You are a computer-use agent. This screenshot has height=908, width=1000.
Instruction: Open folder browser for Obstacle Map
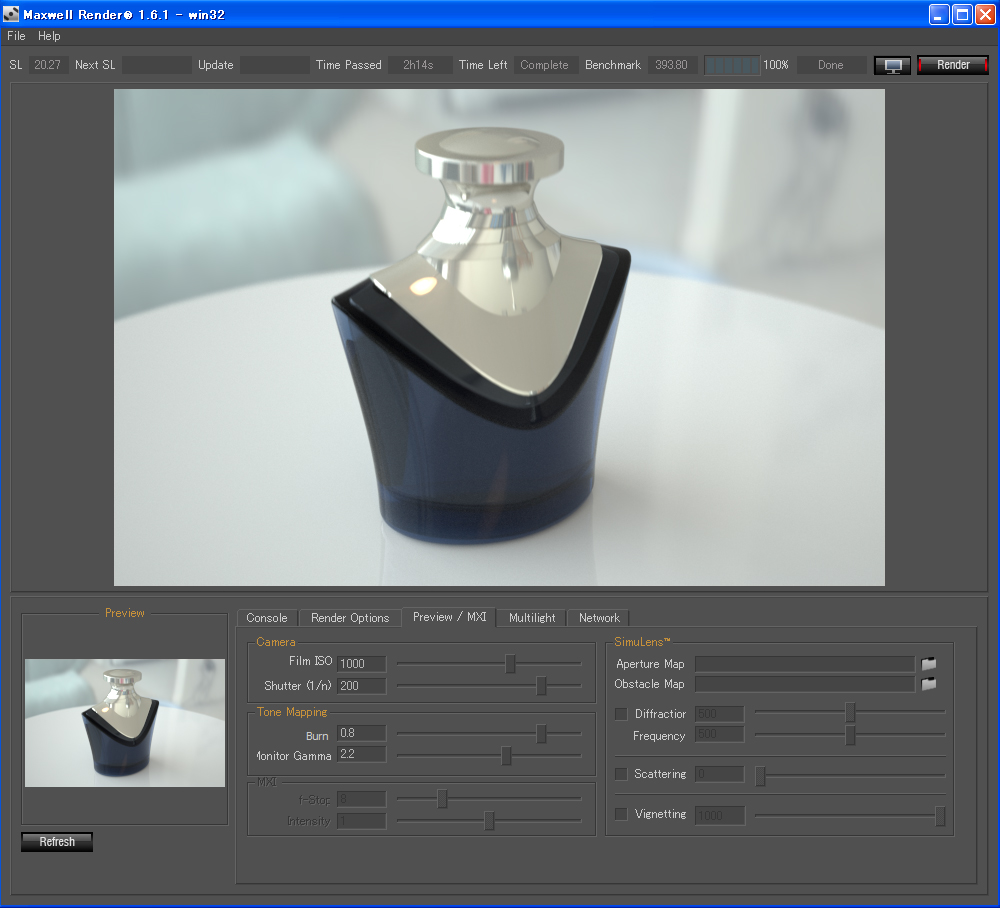tap(929, 684)
